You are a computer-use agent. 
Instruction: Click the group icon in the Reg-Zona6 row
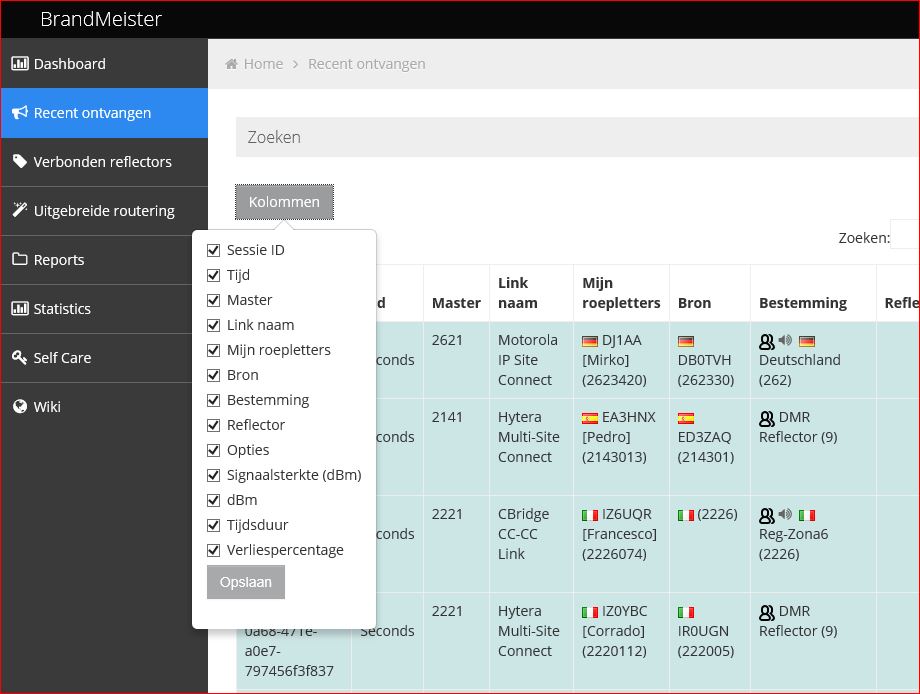click(x=766, y=515)
